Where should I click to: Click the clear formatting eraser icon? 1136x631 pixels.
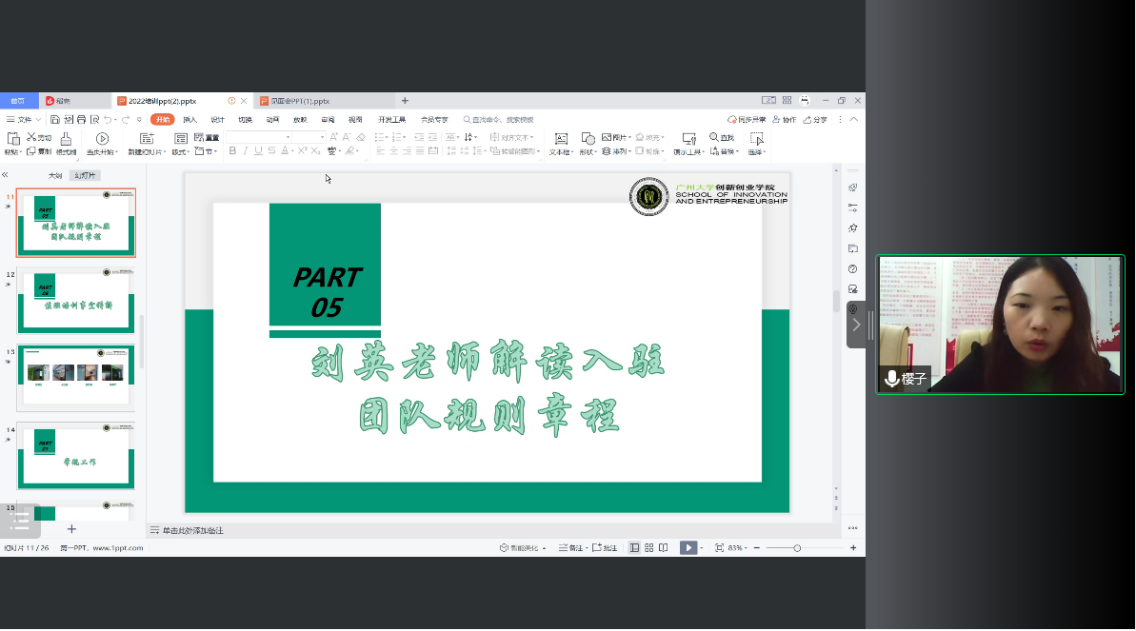pyautogui.click(x=361, y=137)
